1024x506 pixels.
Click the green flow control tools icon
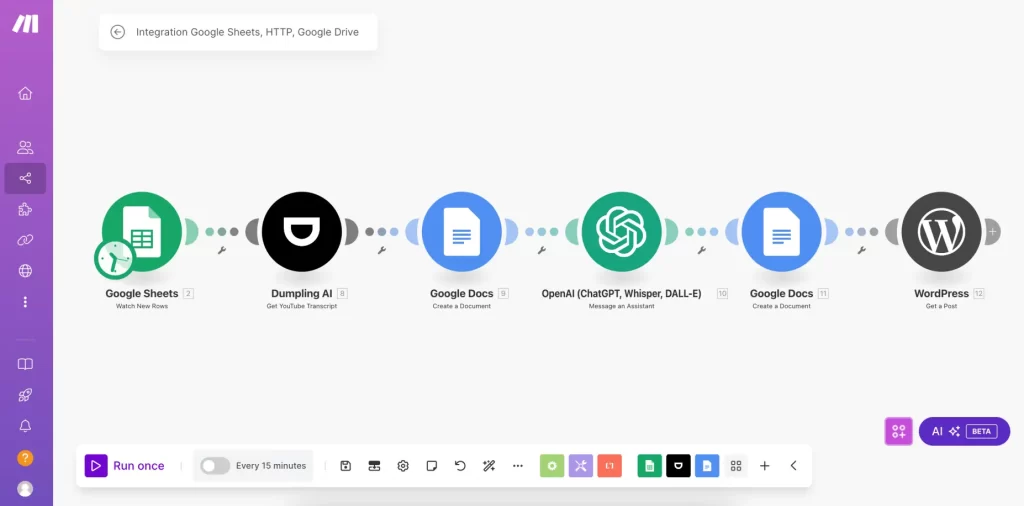click(x=552, y=466)
